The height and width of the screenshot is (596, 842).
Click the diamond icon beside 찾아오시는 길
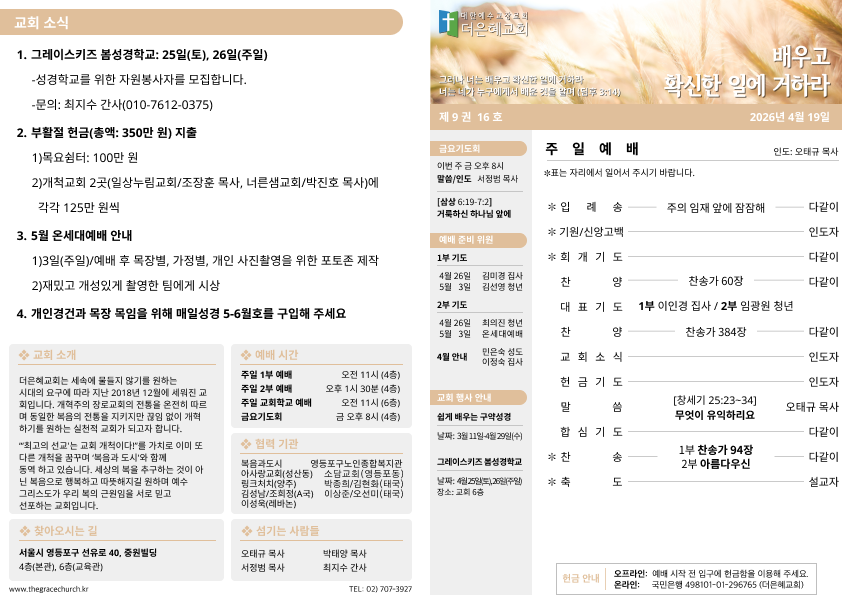25,531
